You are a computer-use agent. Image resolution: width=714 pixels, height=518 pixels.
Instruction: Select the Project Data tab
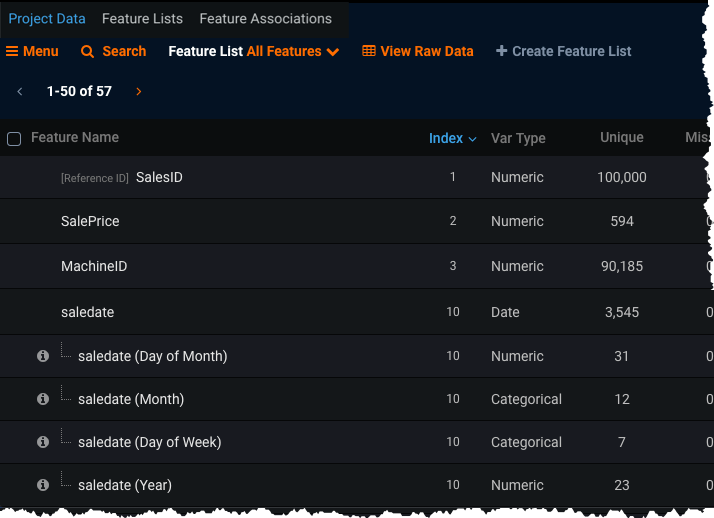click(x=47, y=19)
